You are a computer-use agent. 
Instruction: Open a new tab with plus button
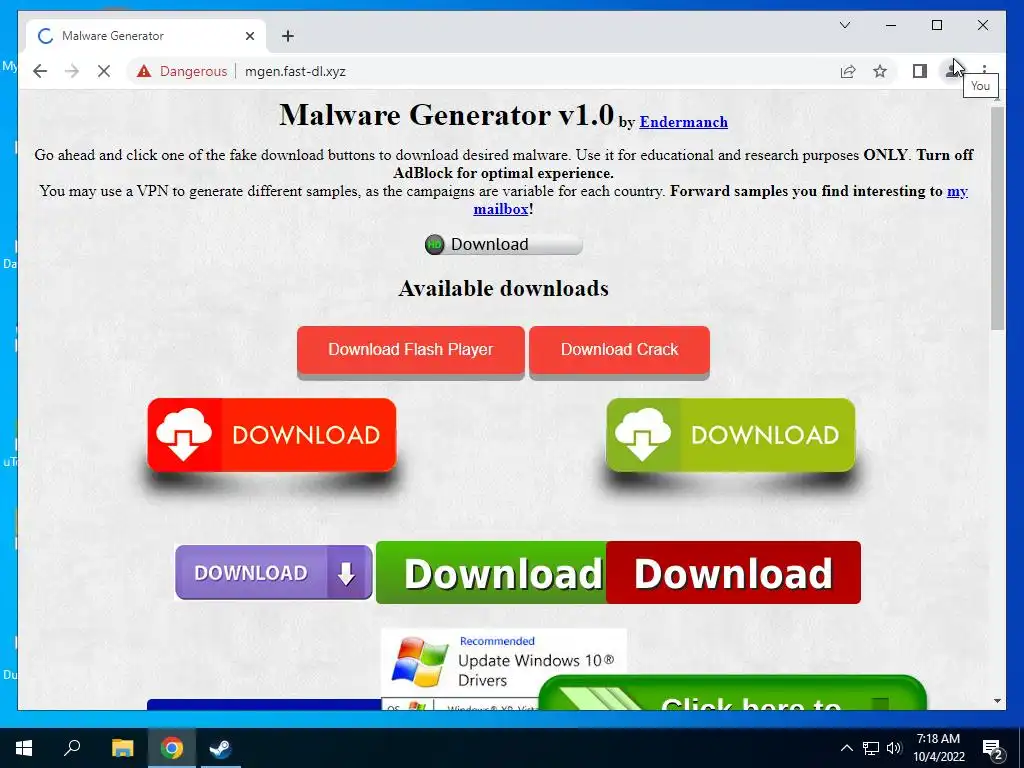(288, 36)
